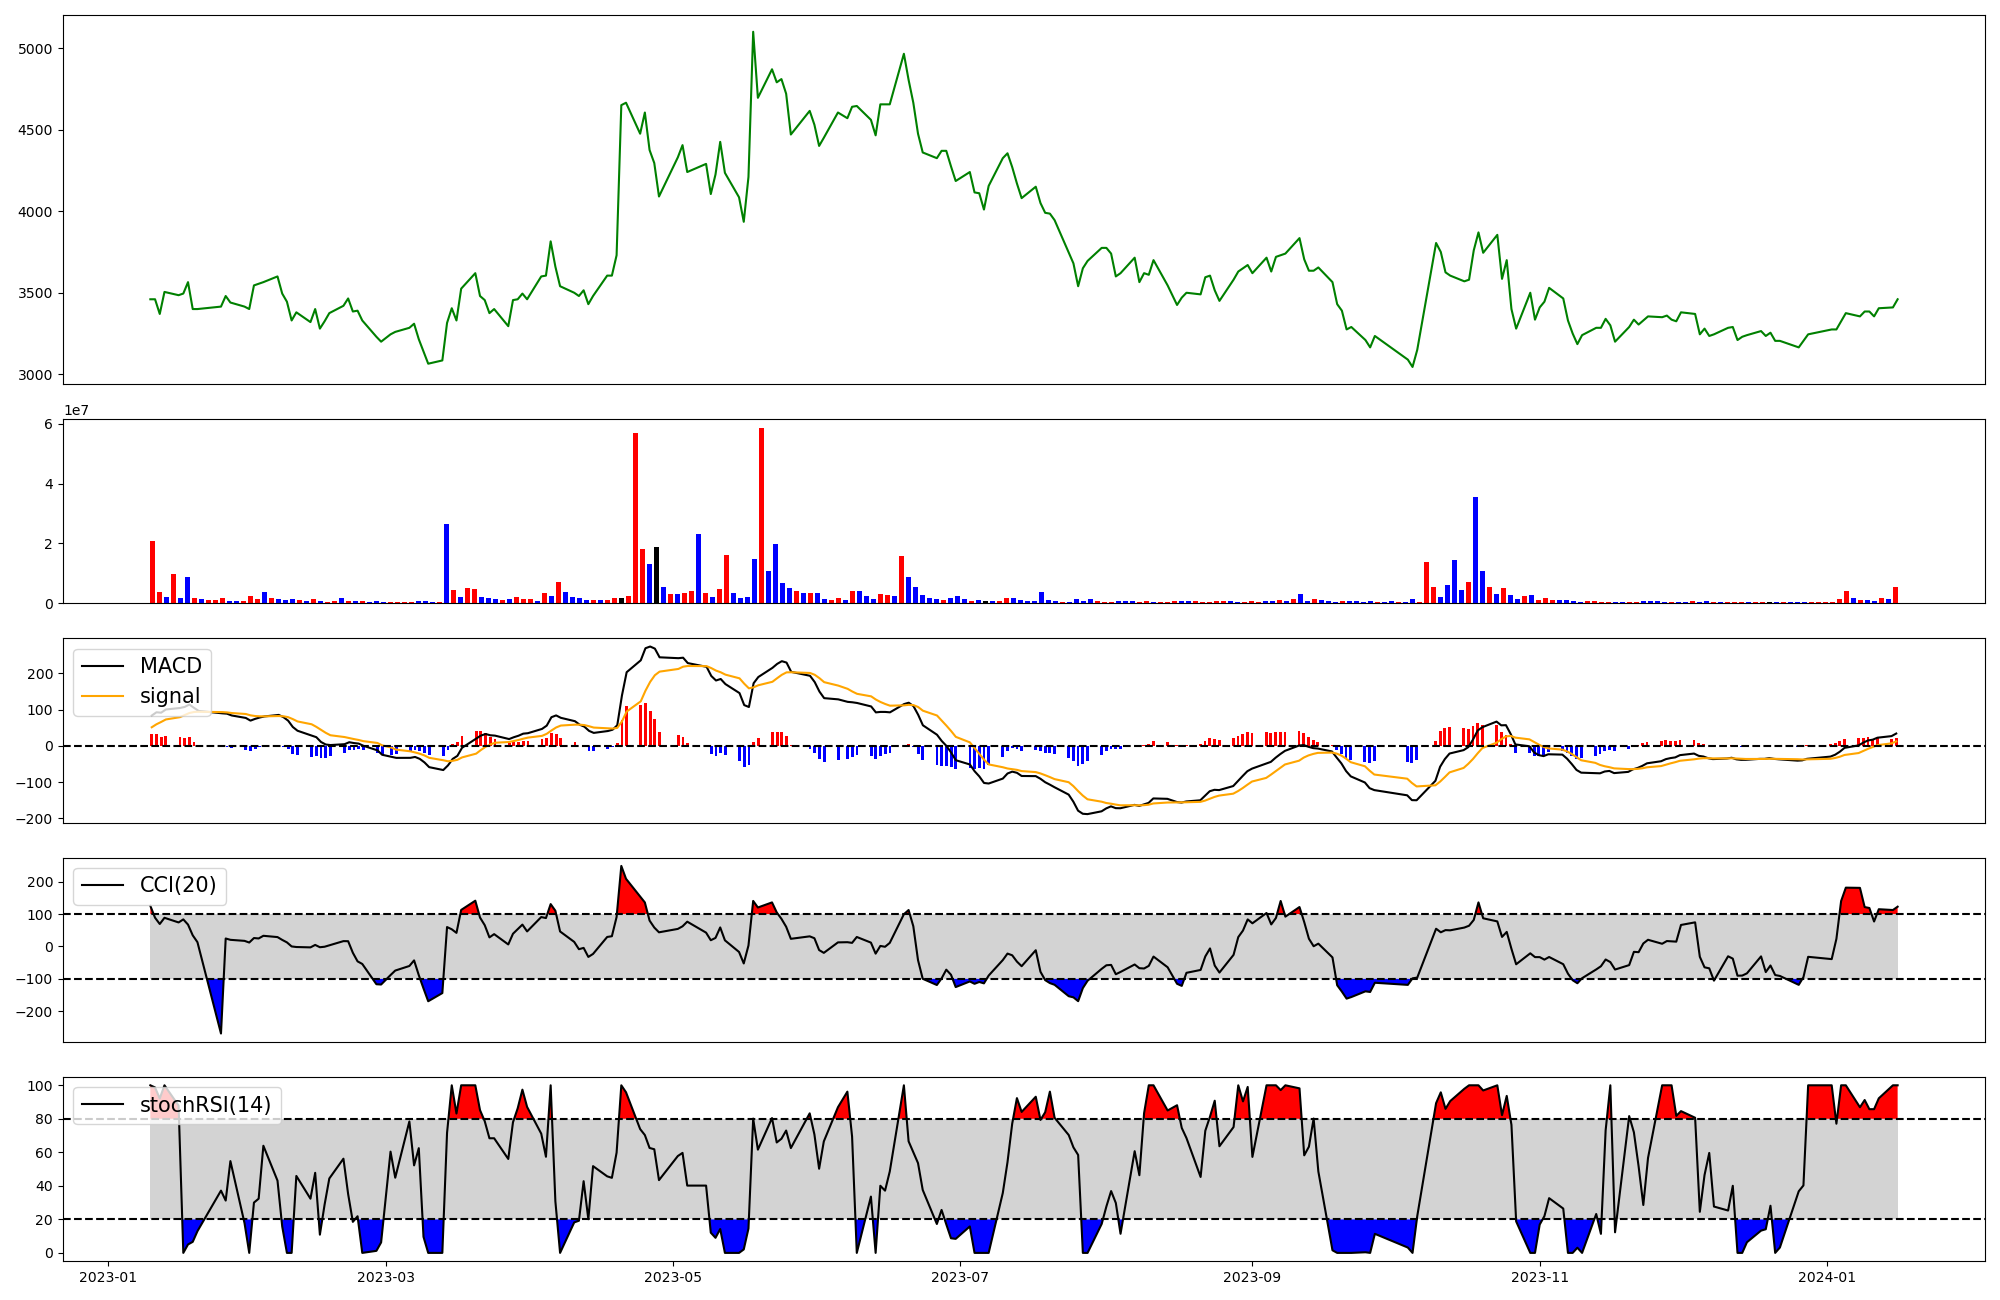Click the lowest CCI trough below -200

point(221,1031)
